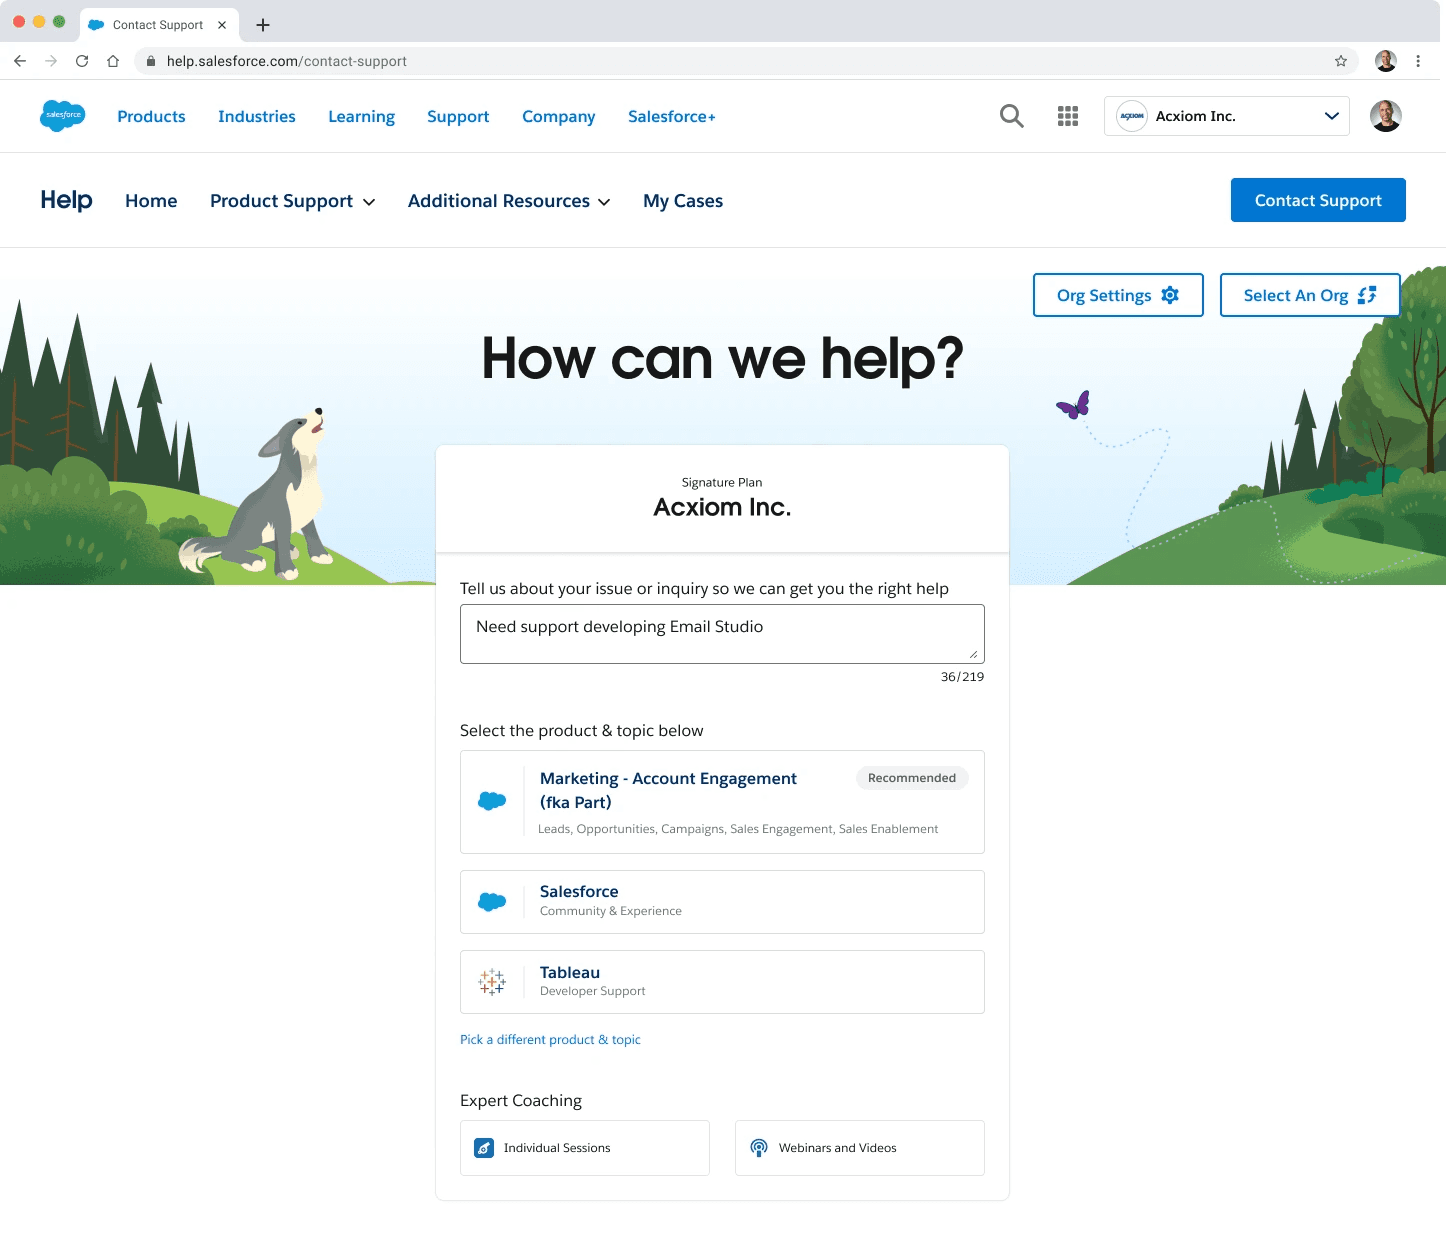Click the Help heading link
Screen dimensions: 1446x1245
click(x=66, y=200)
